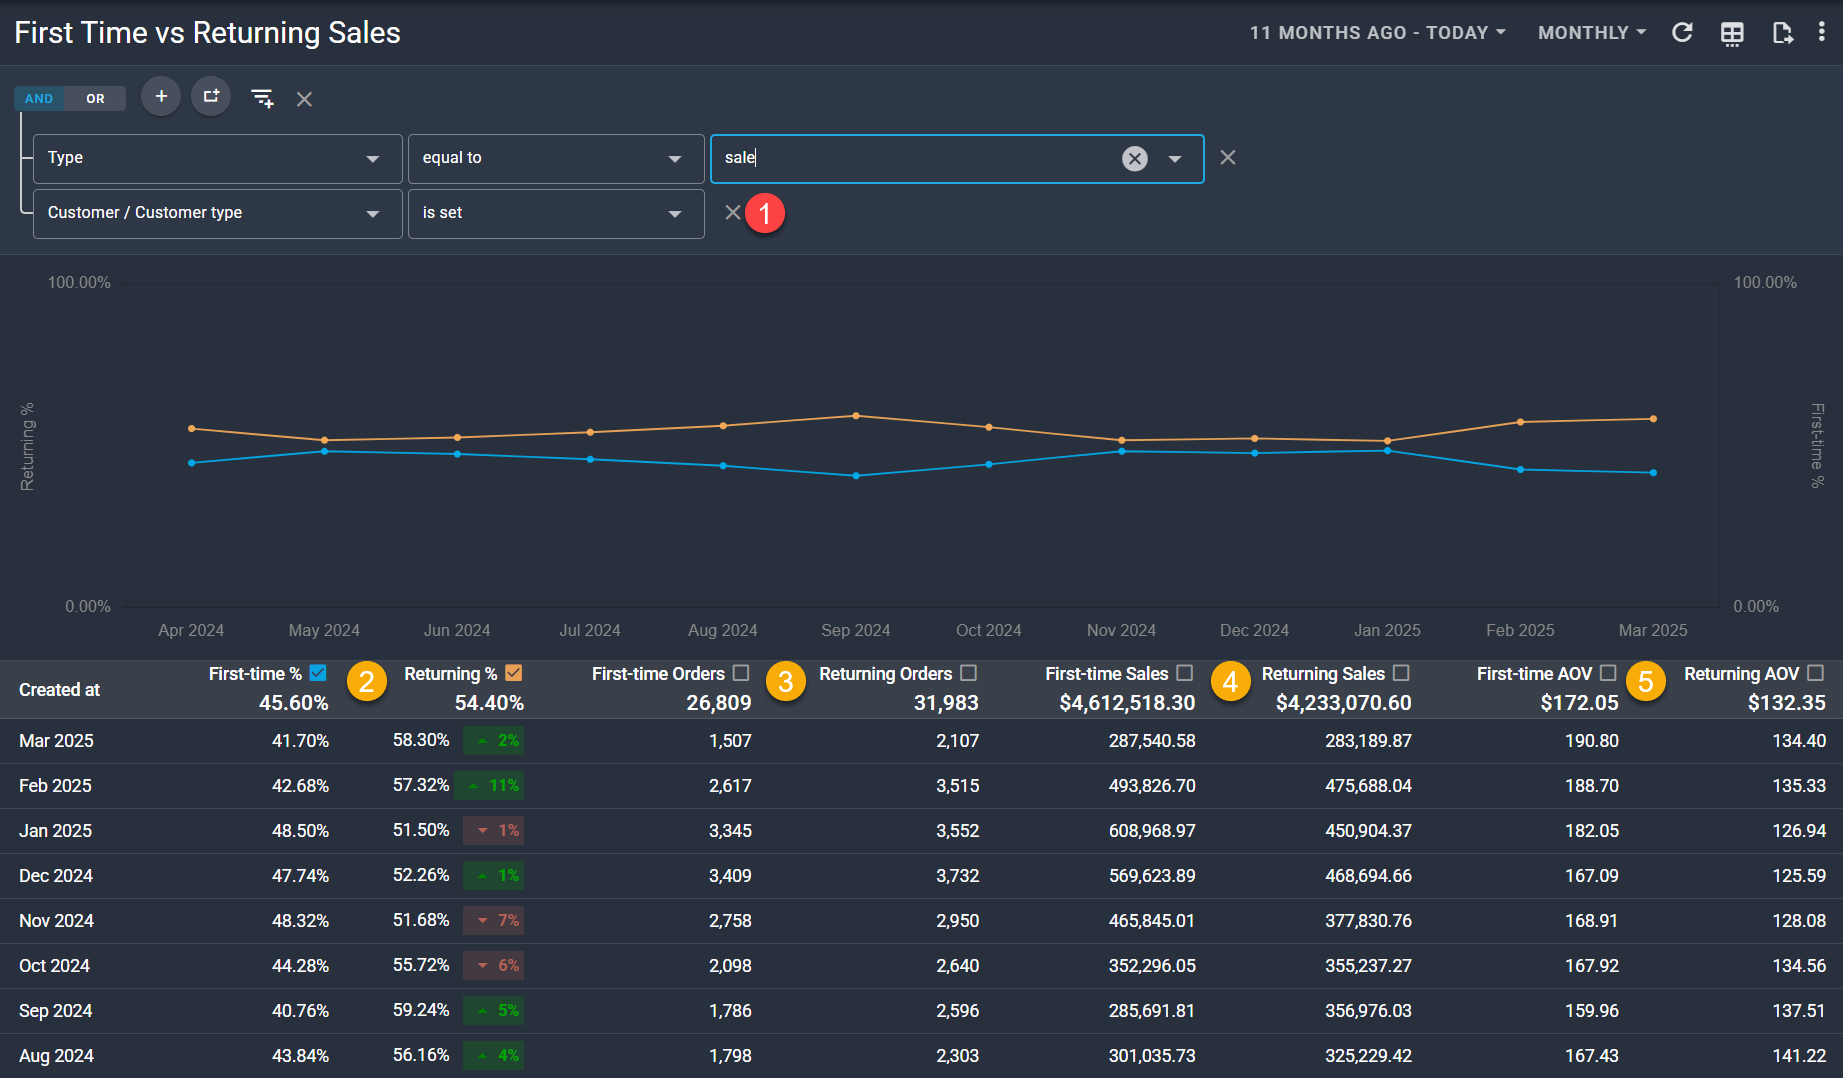Click the refresh report icon
This screenshot has width=1843, height=1078.
click(1682, 33)
